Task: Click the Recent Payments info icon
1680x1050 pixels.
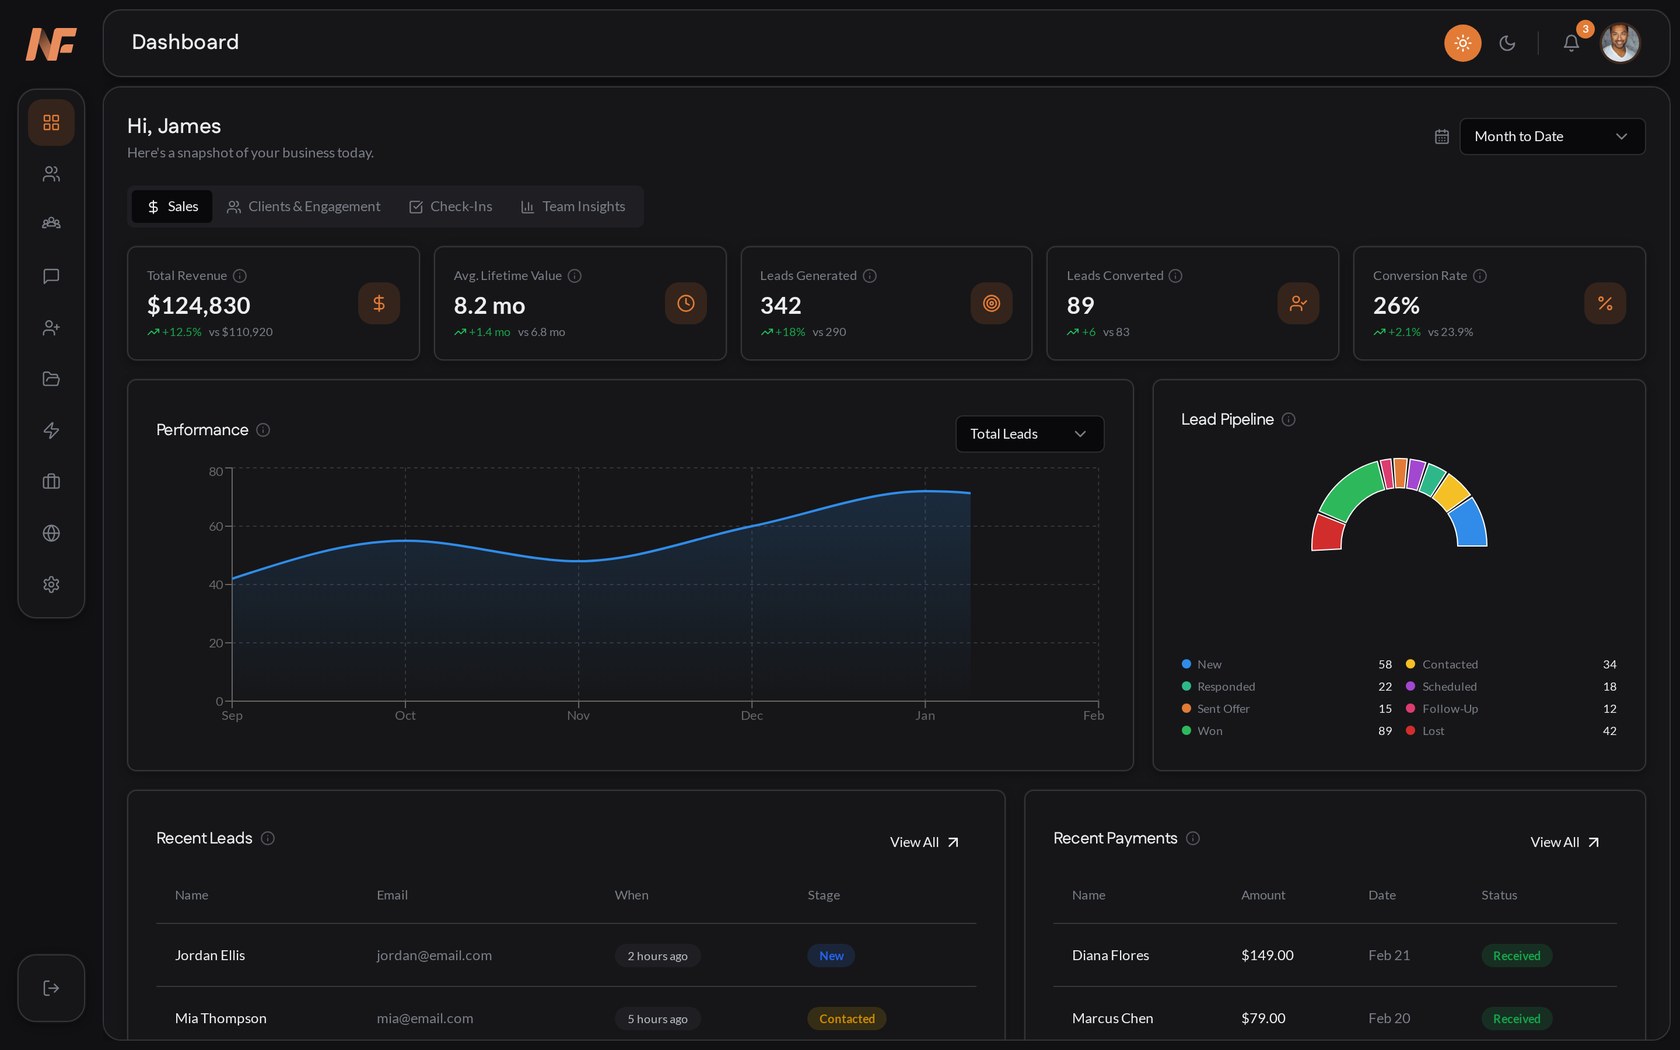Action: [1193, 838]
